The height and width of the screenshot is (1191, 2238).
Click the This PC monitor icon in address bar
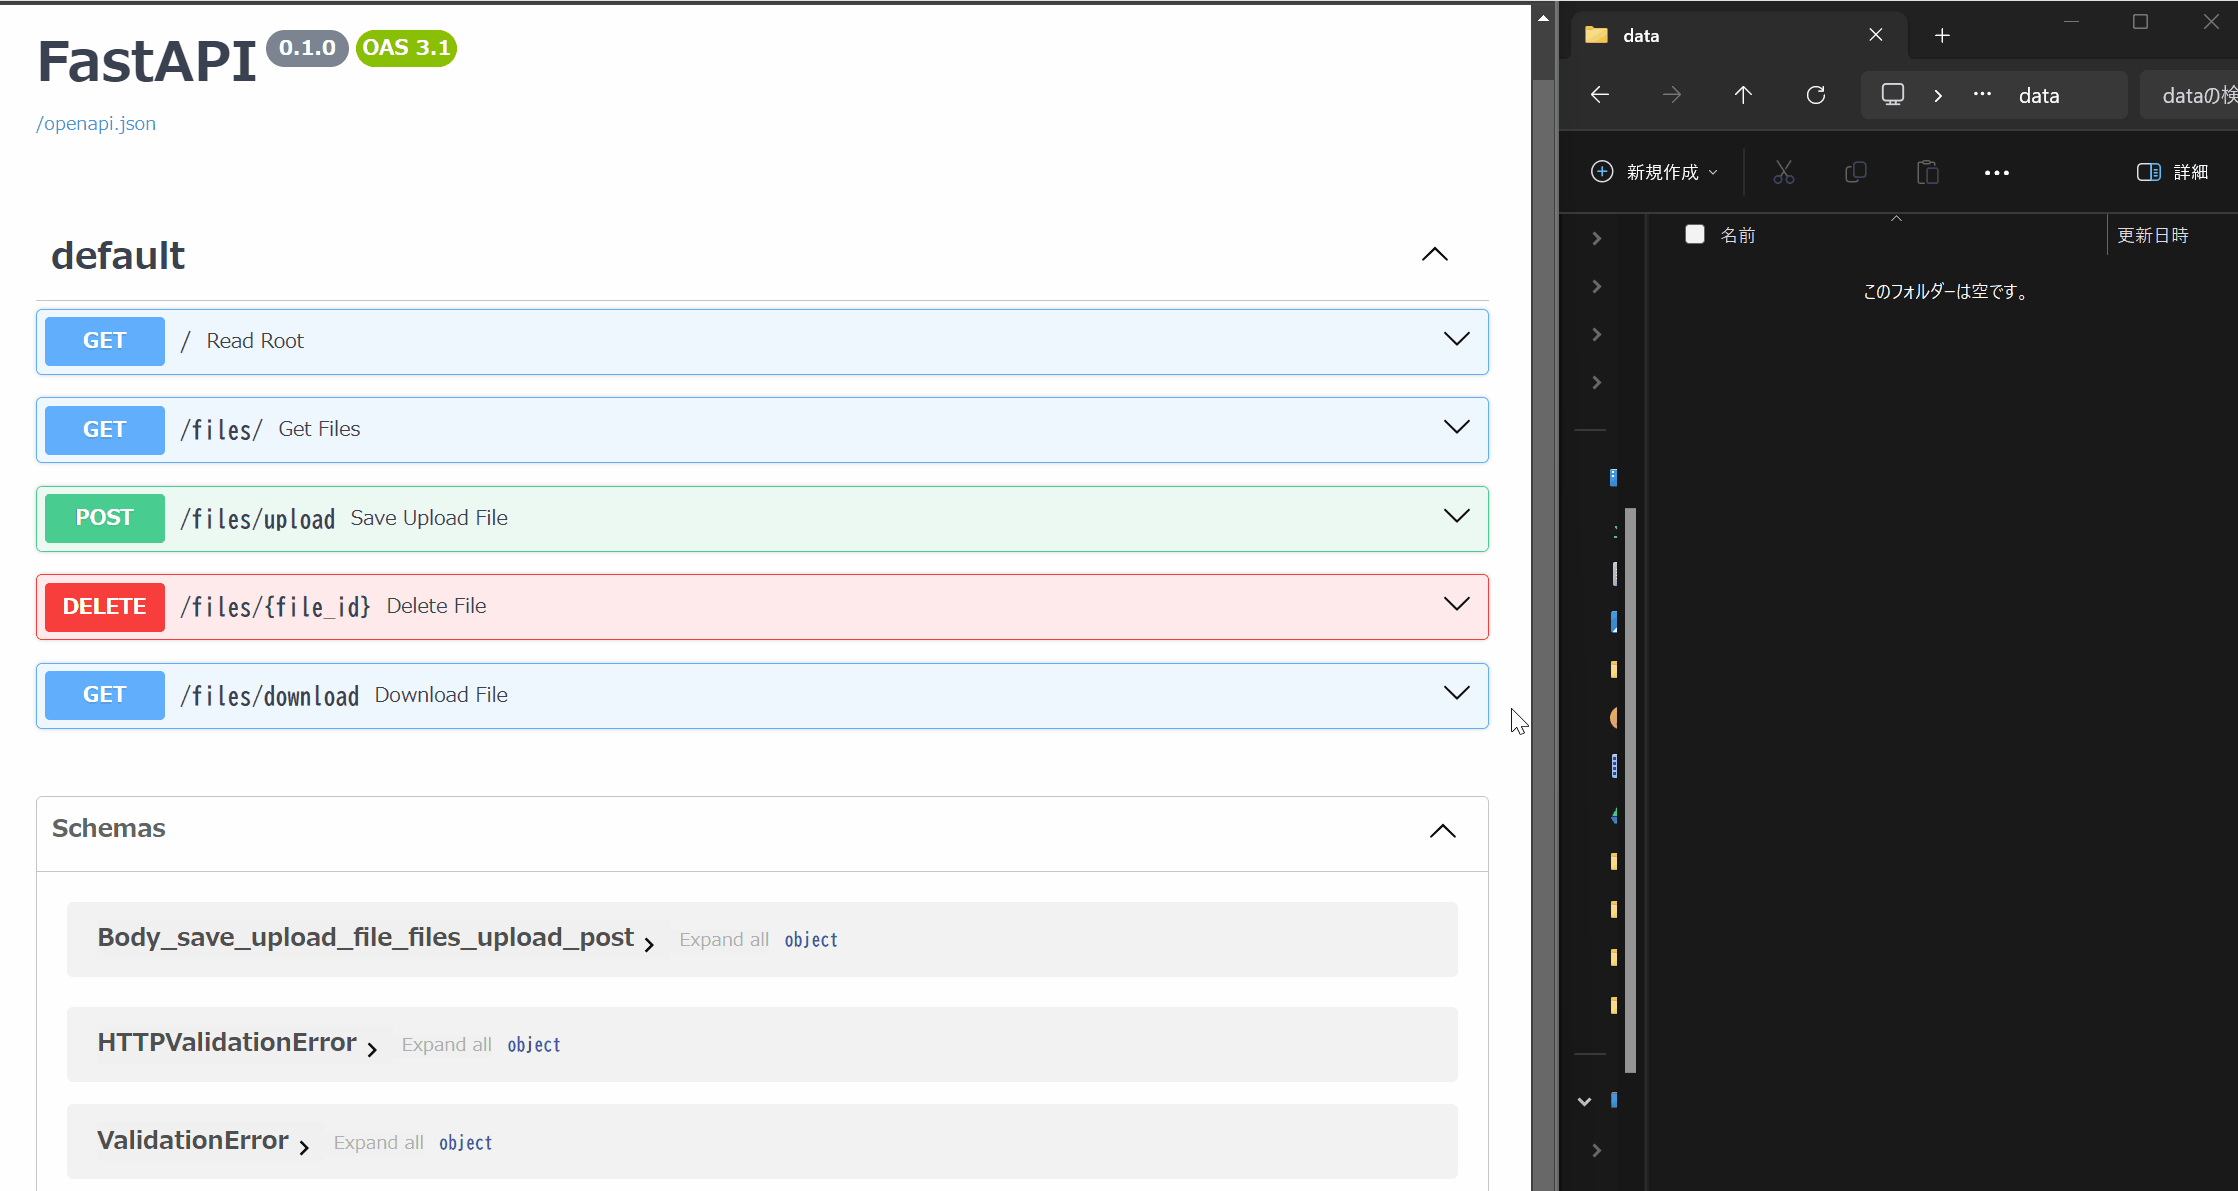point(1893,95)
